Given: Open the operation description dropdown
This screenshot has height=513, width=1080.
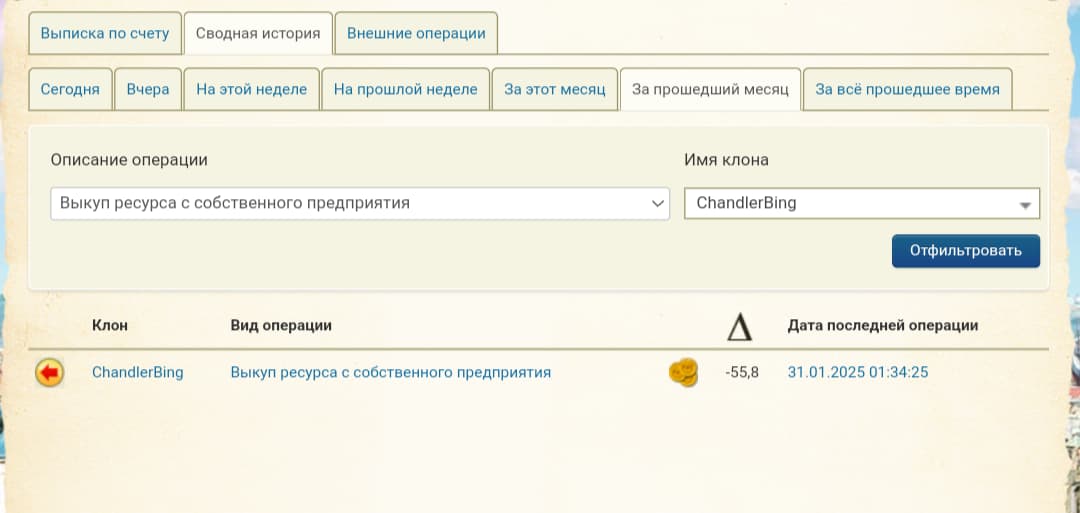Looking at the screenshot, I should pyautogui.click(x=360, y=203).
